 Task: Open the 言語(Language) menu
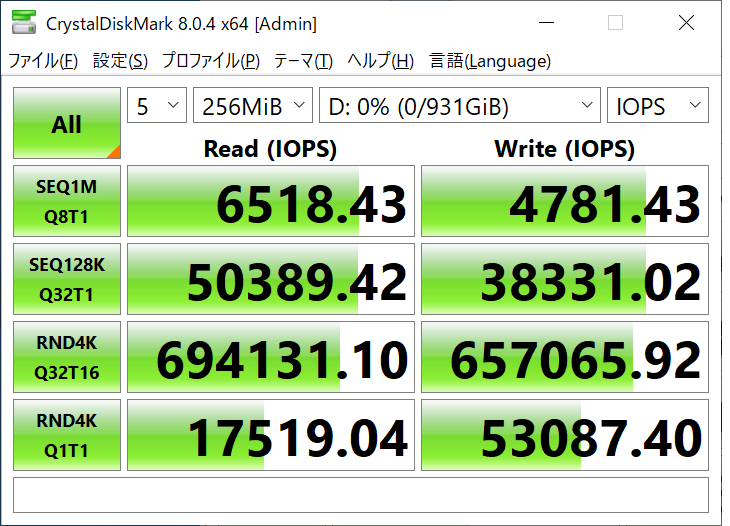(x=490, y=61)
